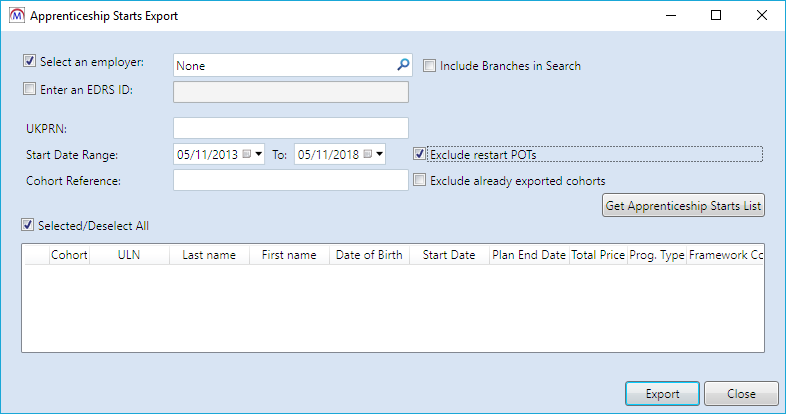786x414 pixels.
Task: Maximize the Apprenticeship Starts Export window
Action: pyautogui.click(x=716, y=16)
